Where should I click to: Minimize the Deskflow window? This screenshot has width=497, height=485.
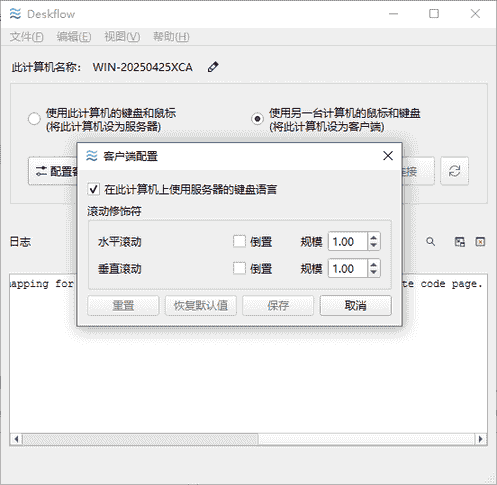(x=393, y=14)
